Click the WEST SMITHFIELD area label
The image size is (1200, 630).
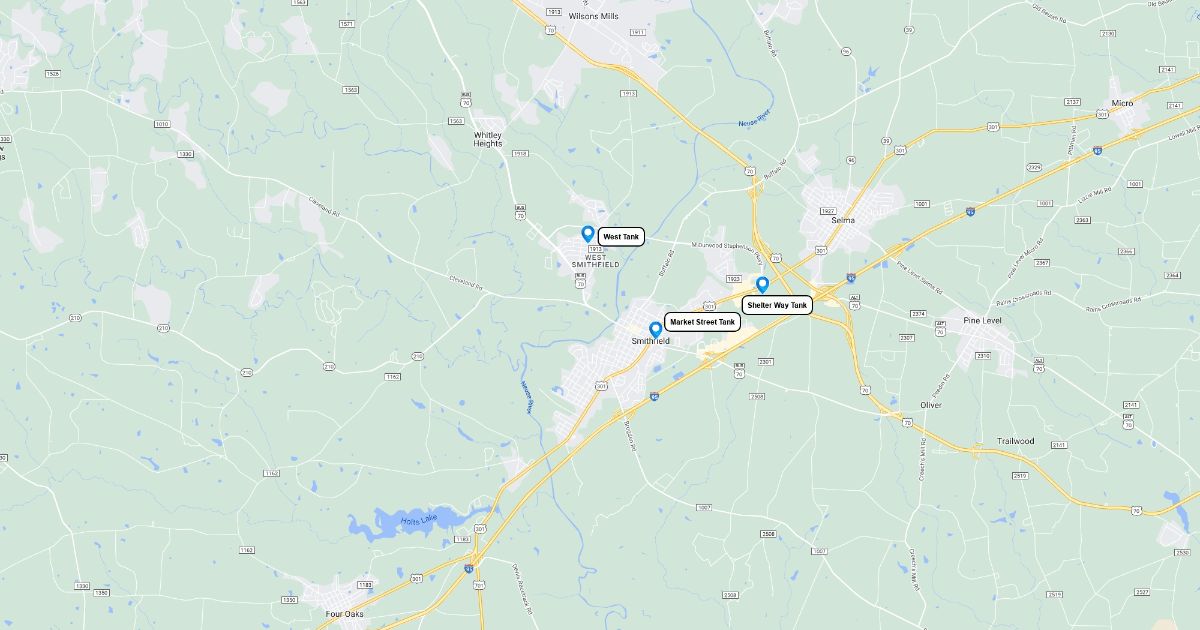(x=595, y=260)
